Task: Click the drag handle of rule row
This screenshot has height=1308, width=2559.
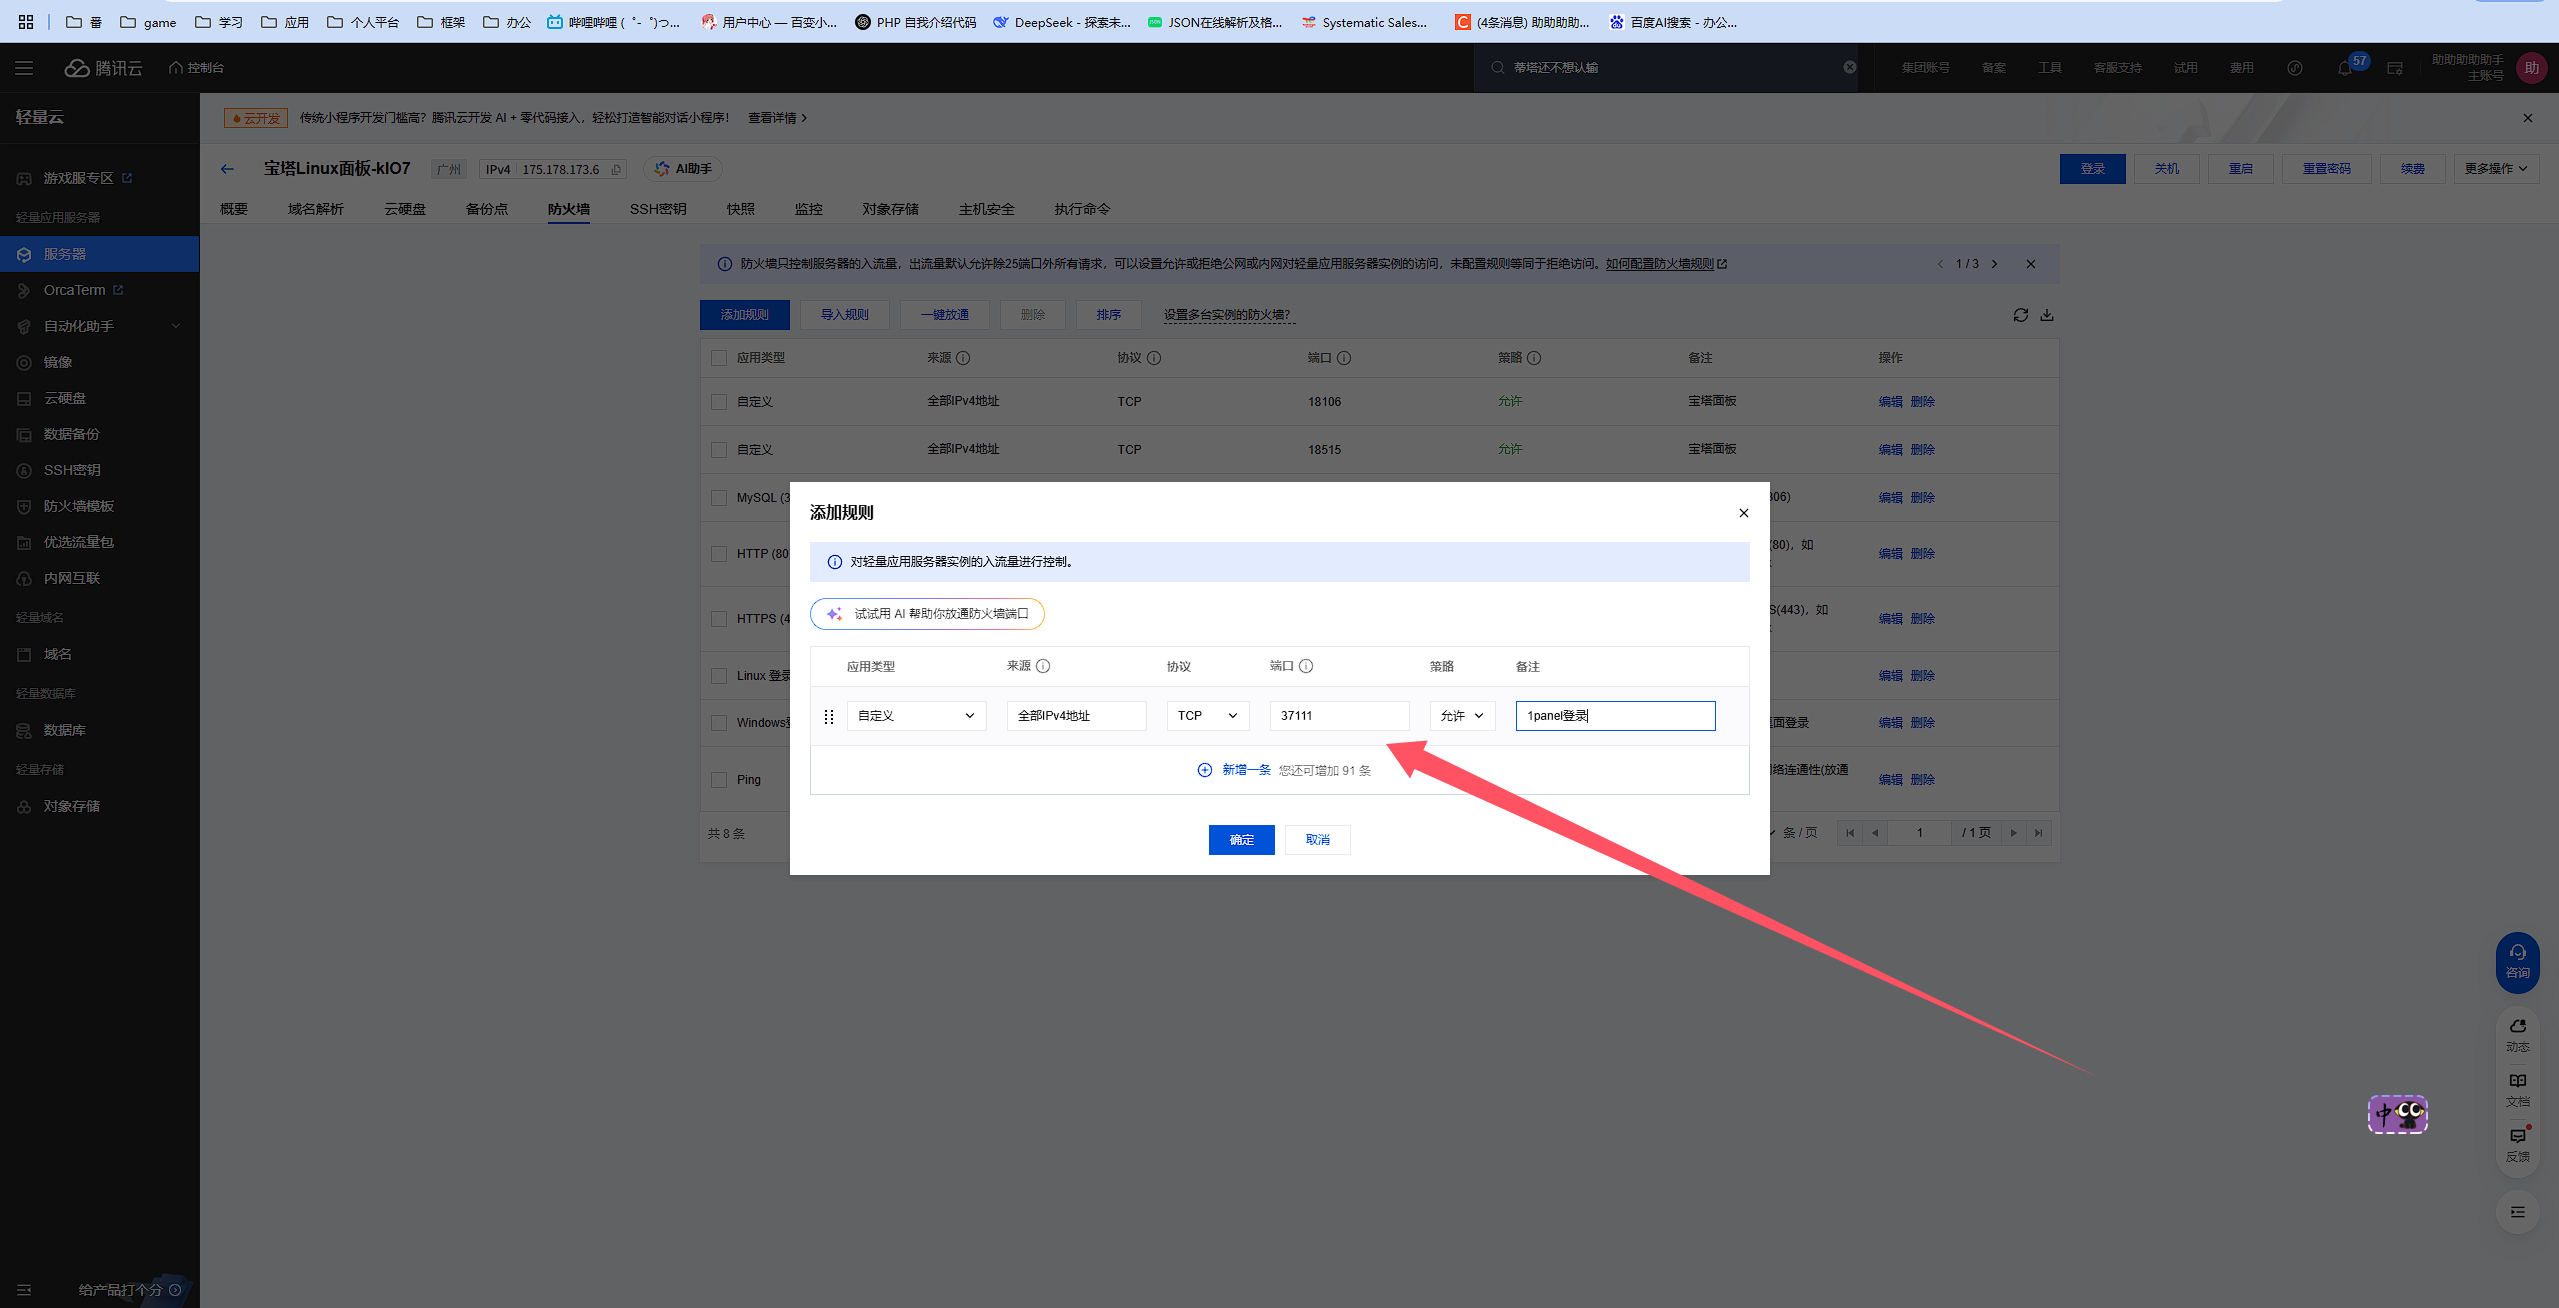Action: pos(828,716)
